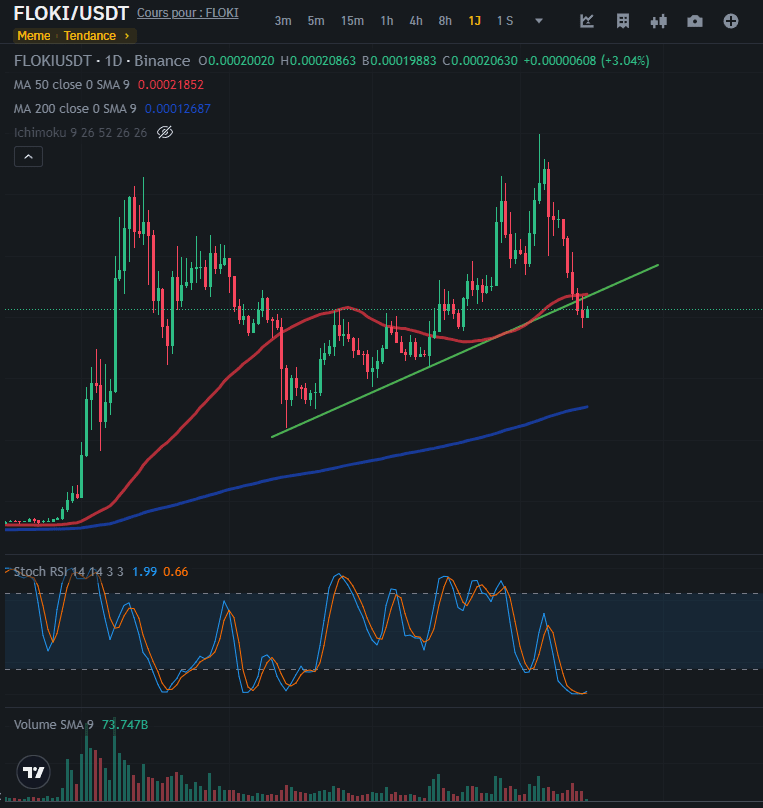Click the add plus circle icon
Screen dimensions: 763x808
[x=731, y=21]
